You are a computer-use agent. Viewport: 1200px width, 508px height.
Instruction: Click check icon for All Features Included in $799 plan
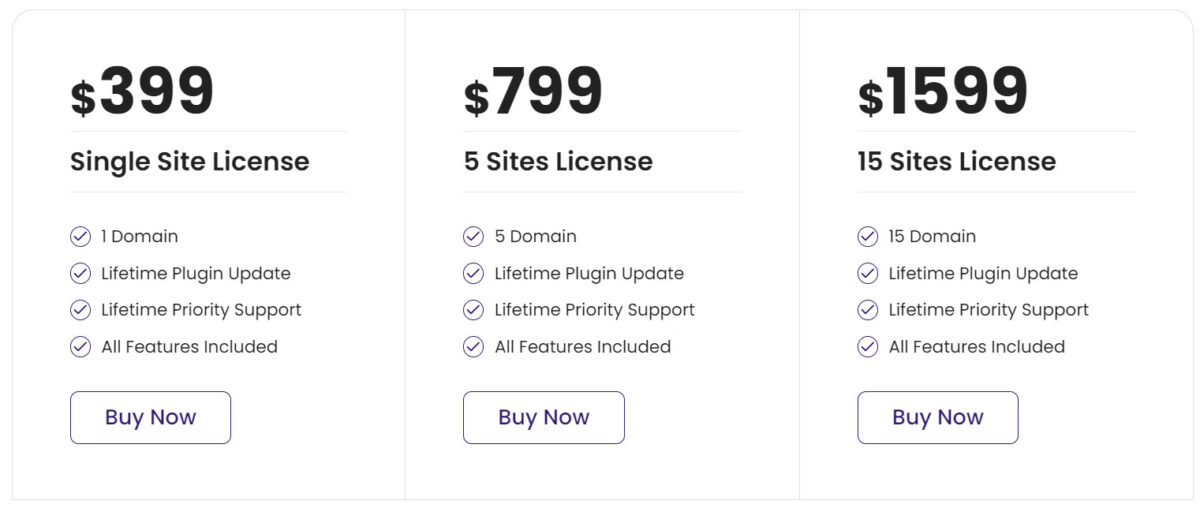coord(474,347)
